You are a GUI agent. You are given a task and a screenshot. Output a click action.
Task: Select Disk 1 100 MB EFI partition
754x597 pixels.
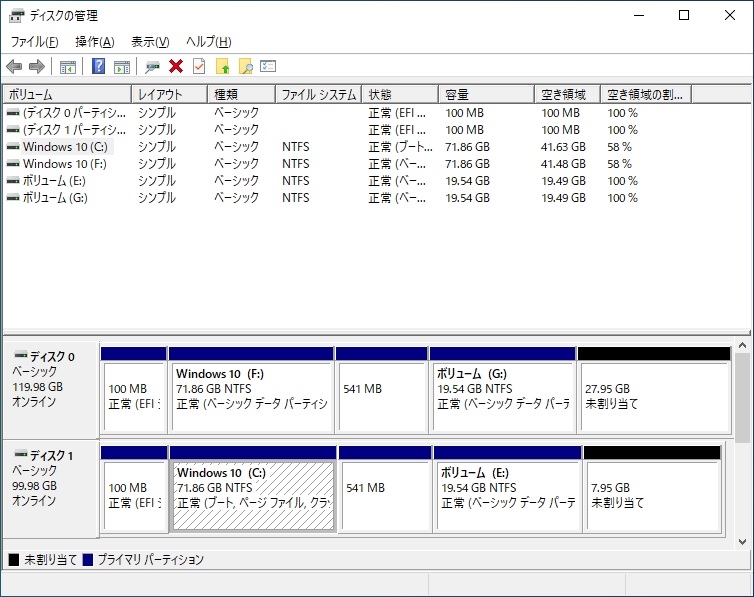[134, 489]
